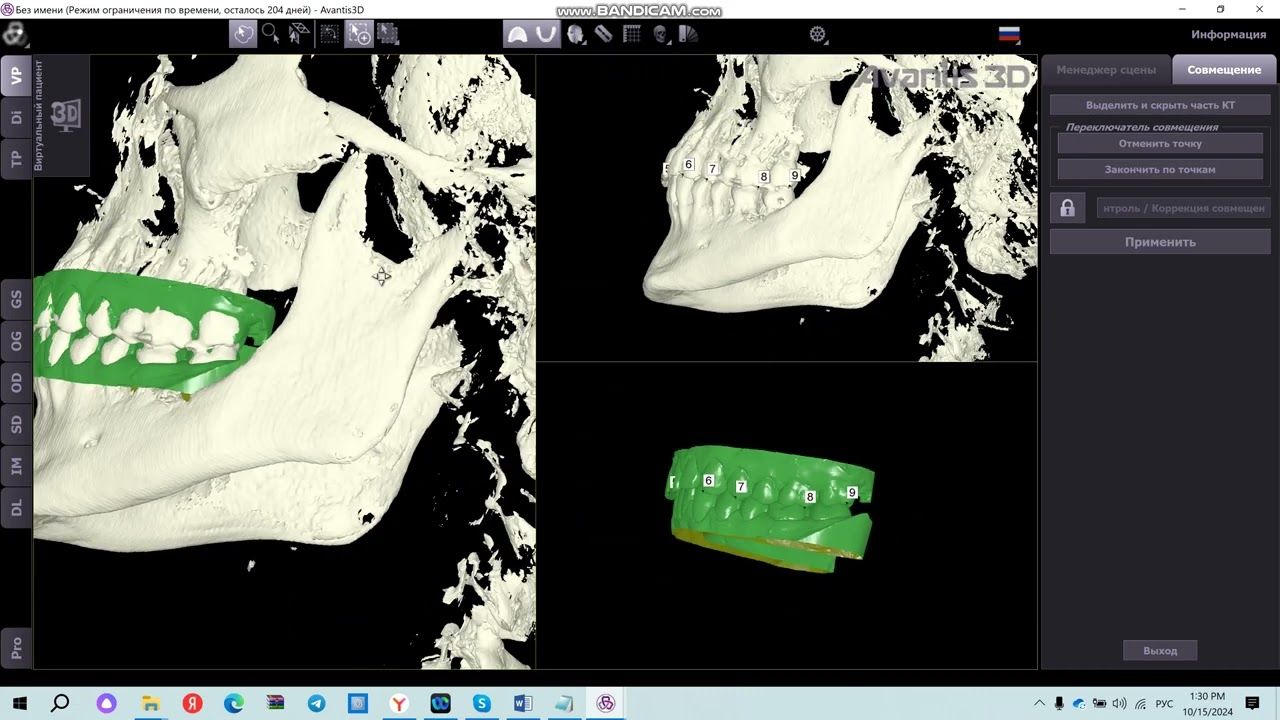Open Telegram from the taskbar

(316, 704)
